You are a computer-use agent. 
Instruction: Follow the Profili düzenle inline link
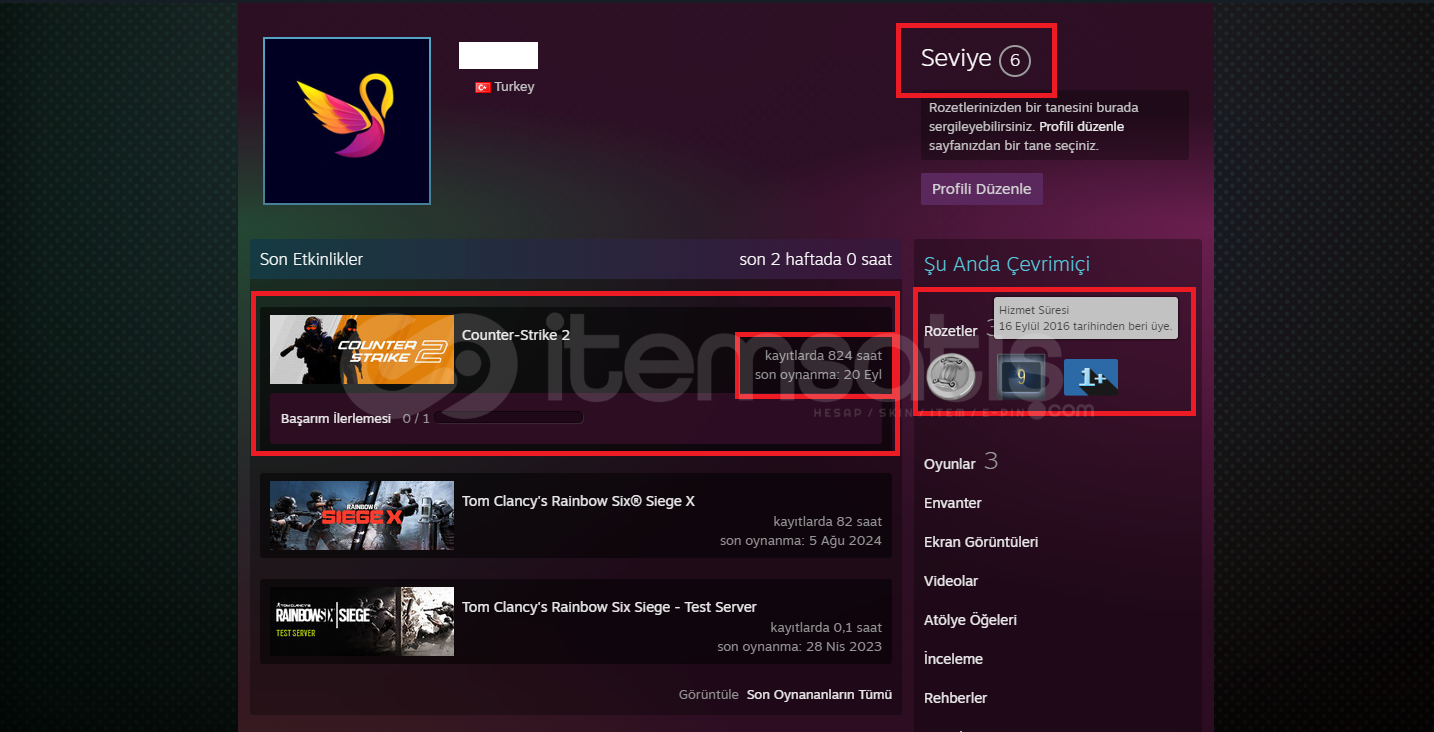[x=1082, y=127]
